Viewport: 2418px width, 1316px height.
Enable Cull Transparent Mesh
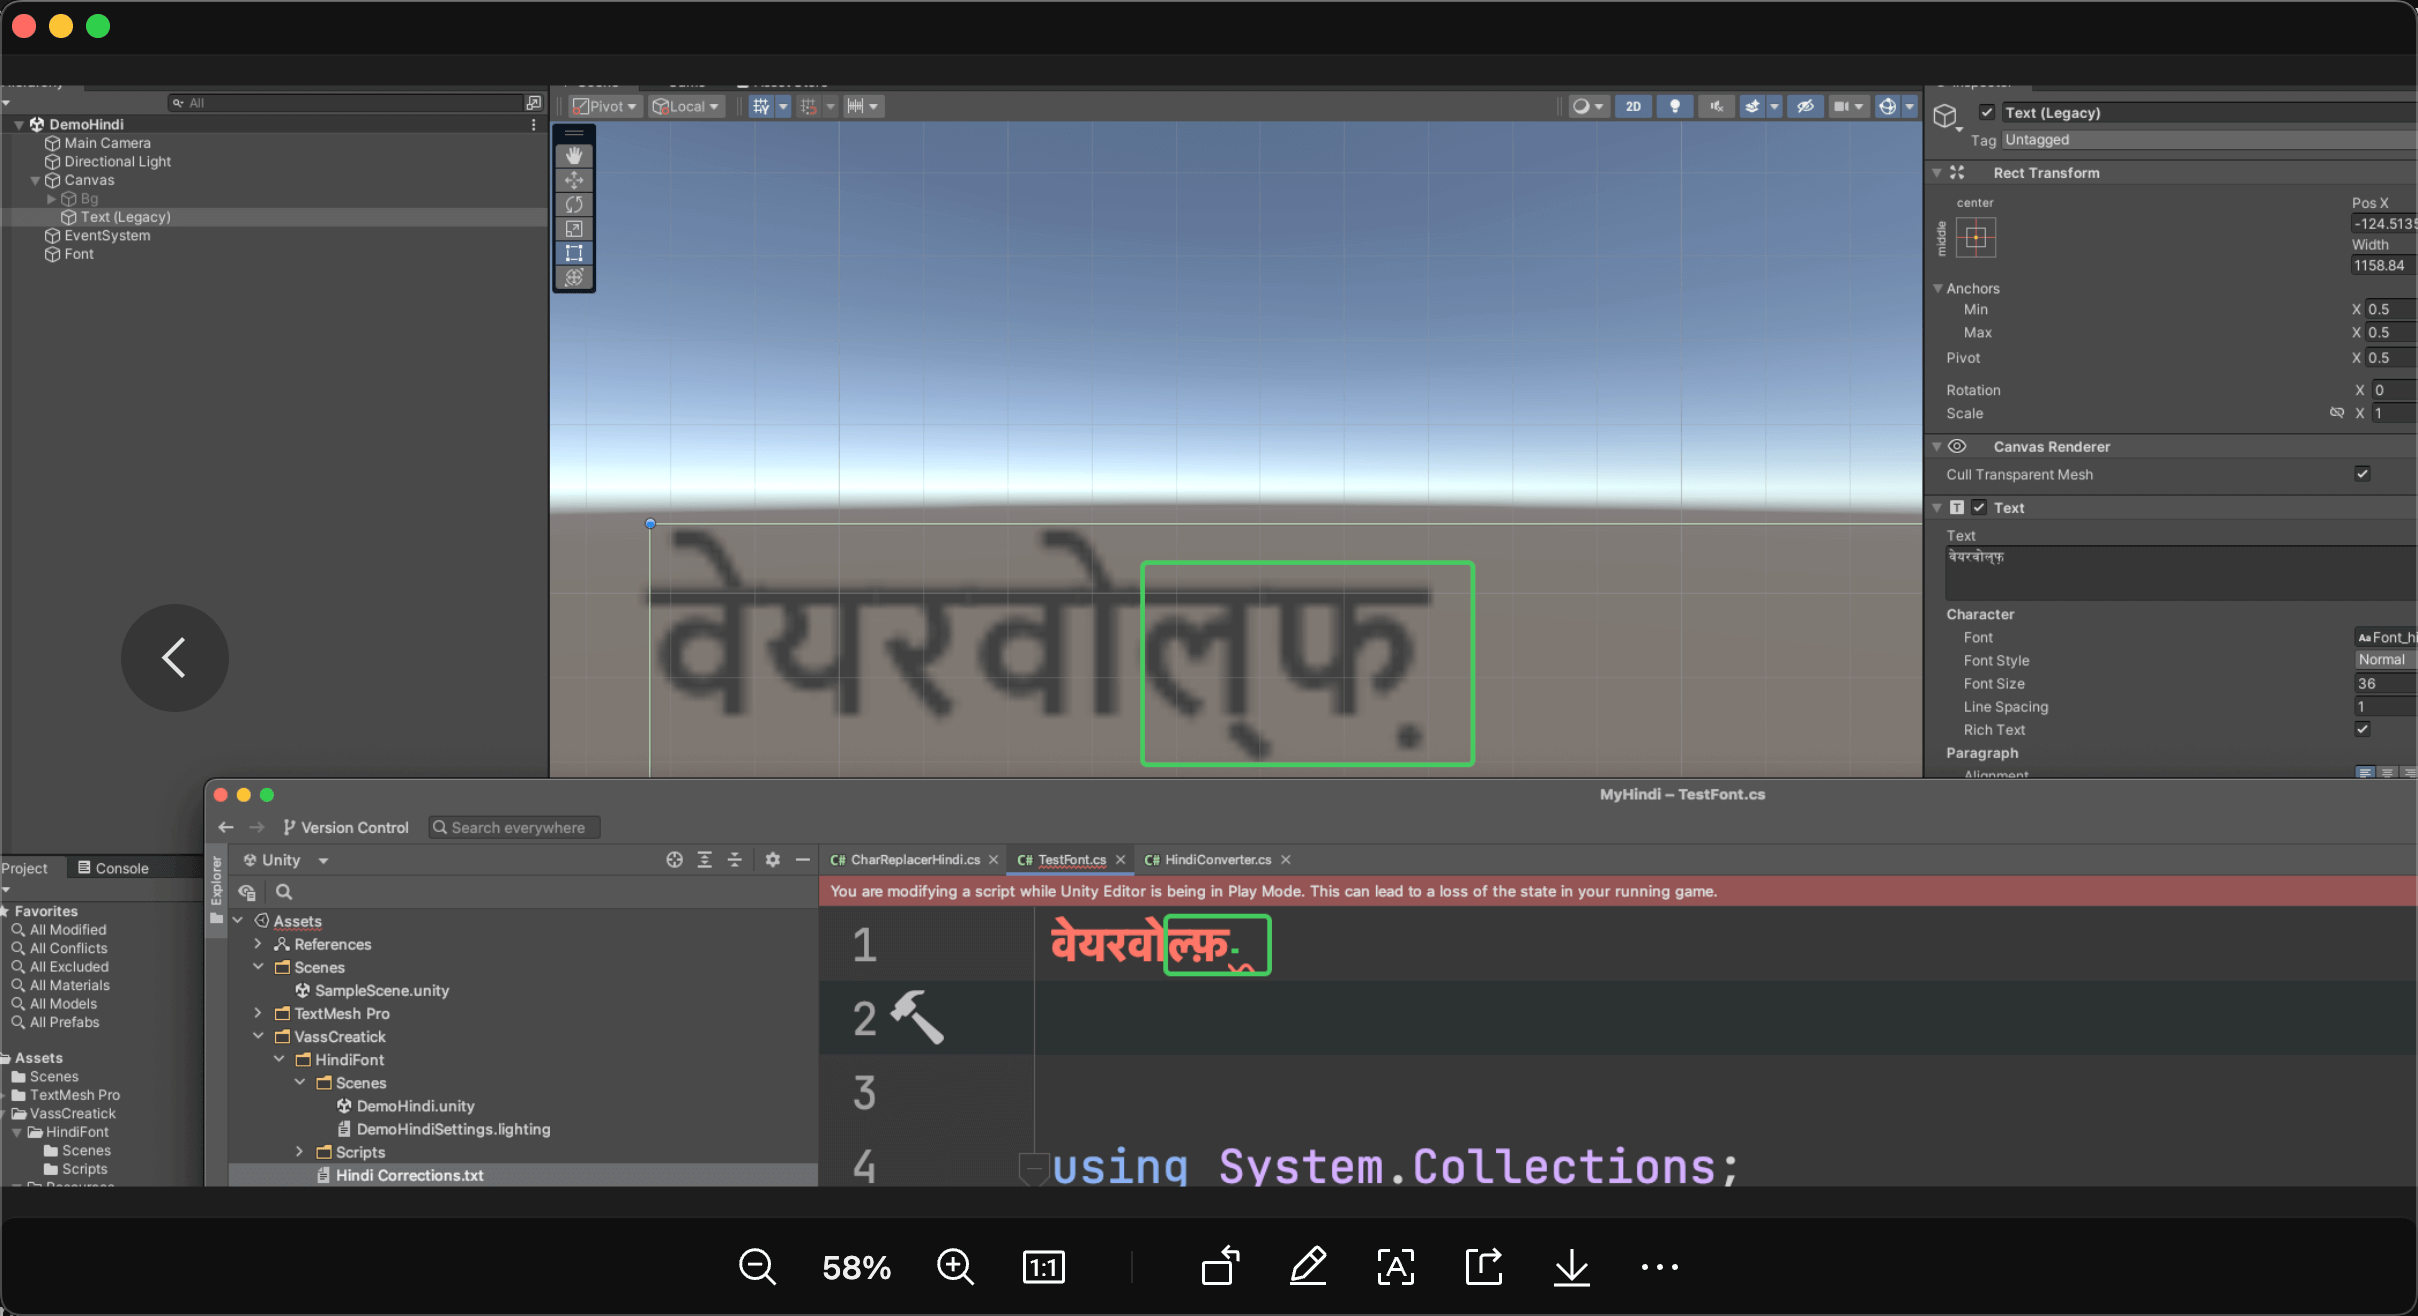tap(2362, 474)
